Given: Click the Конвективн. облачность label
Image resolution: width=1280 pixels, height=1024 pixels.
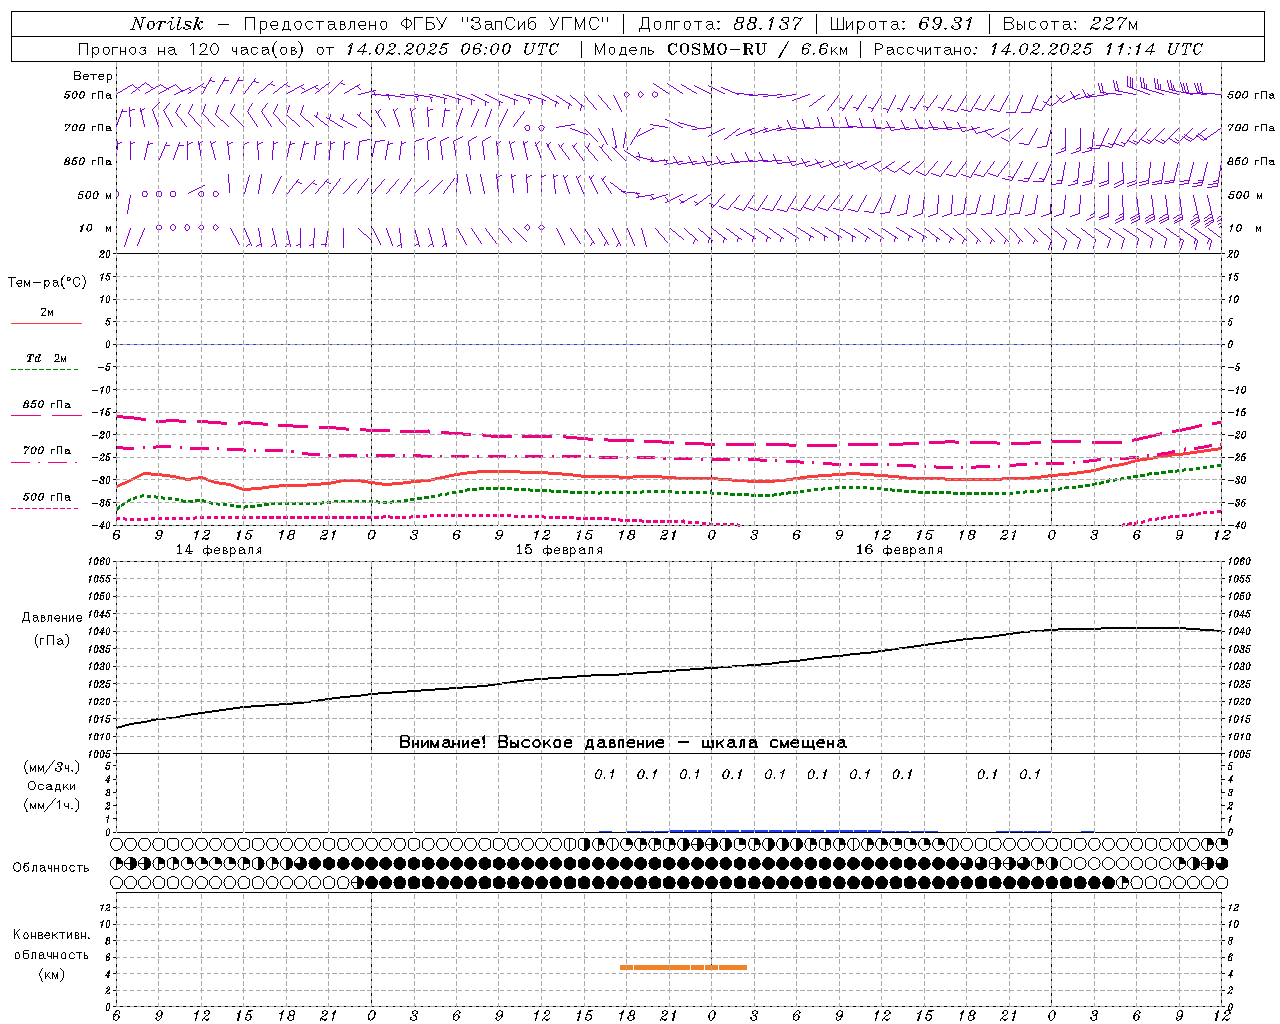Looking at the screenshot, I should click(x=51, y=945).
